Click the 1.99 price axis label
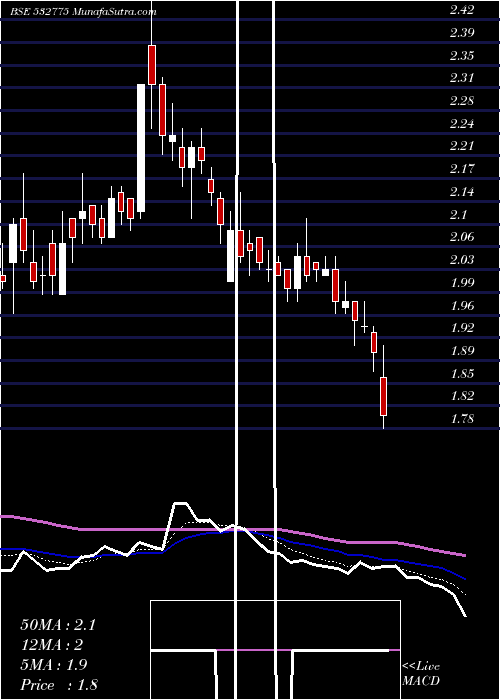The width and height of the screenshot is (500, 700). [462, 283]
